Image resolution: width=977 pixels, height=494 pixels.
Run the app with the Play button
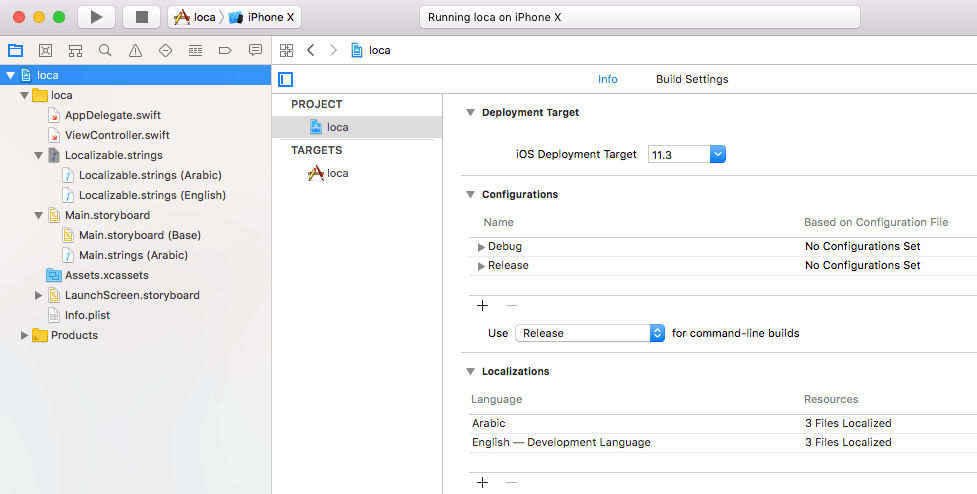tap(97, 17)
